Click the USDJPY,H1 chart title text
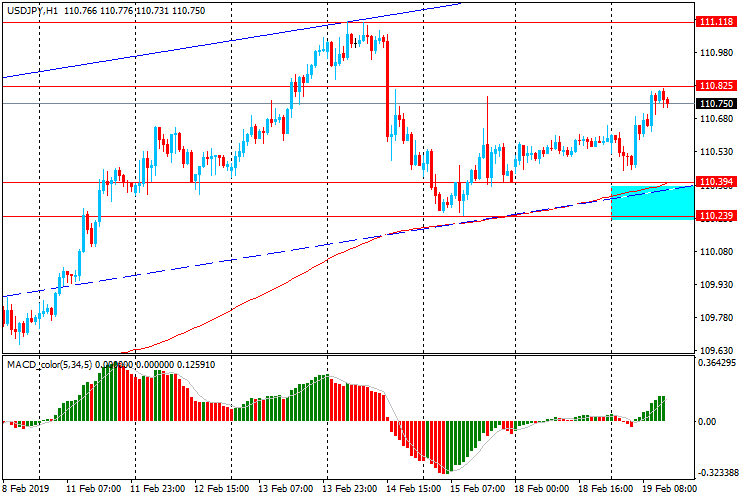Image resolution: width=740 pixels, height=500 pixels. (x=32, y=10)
